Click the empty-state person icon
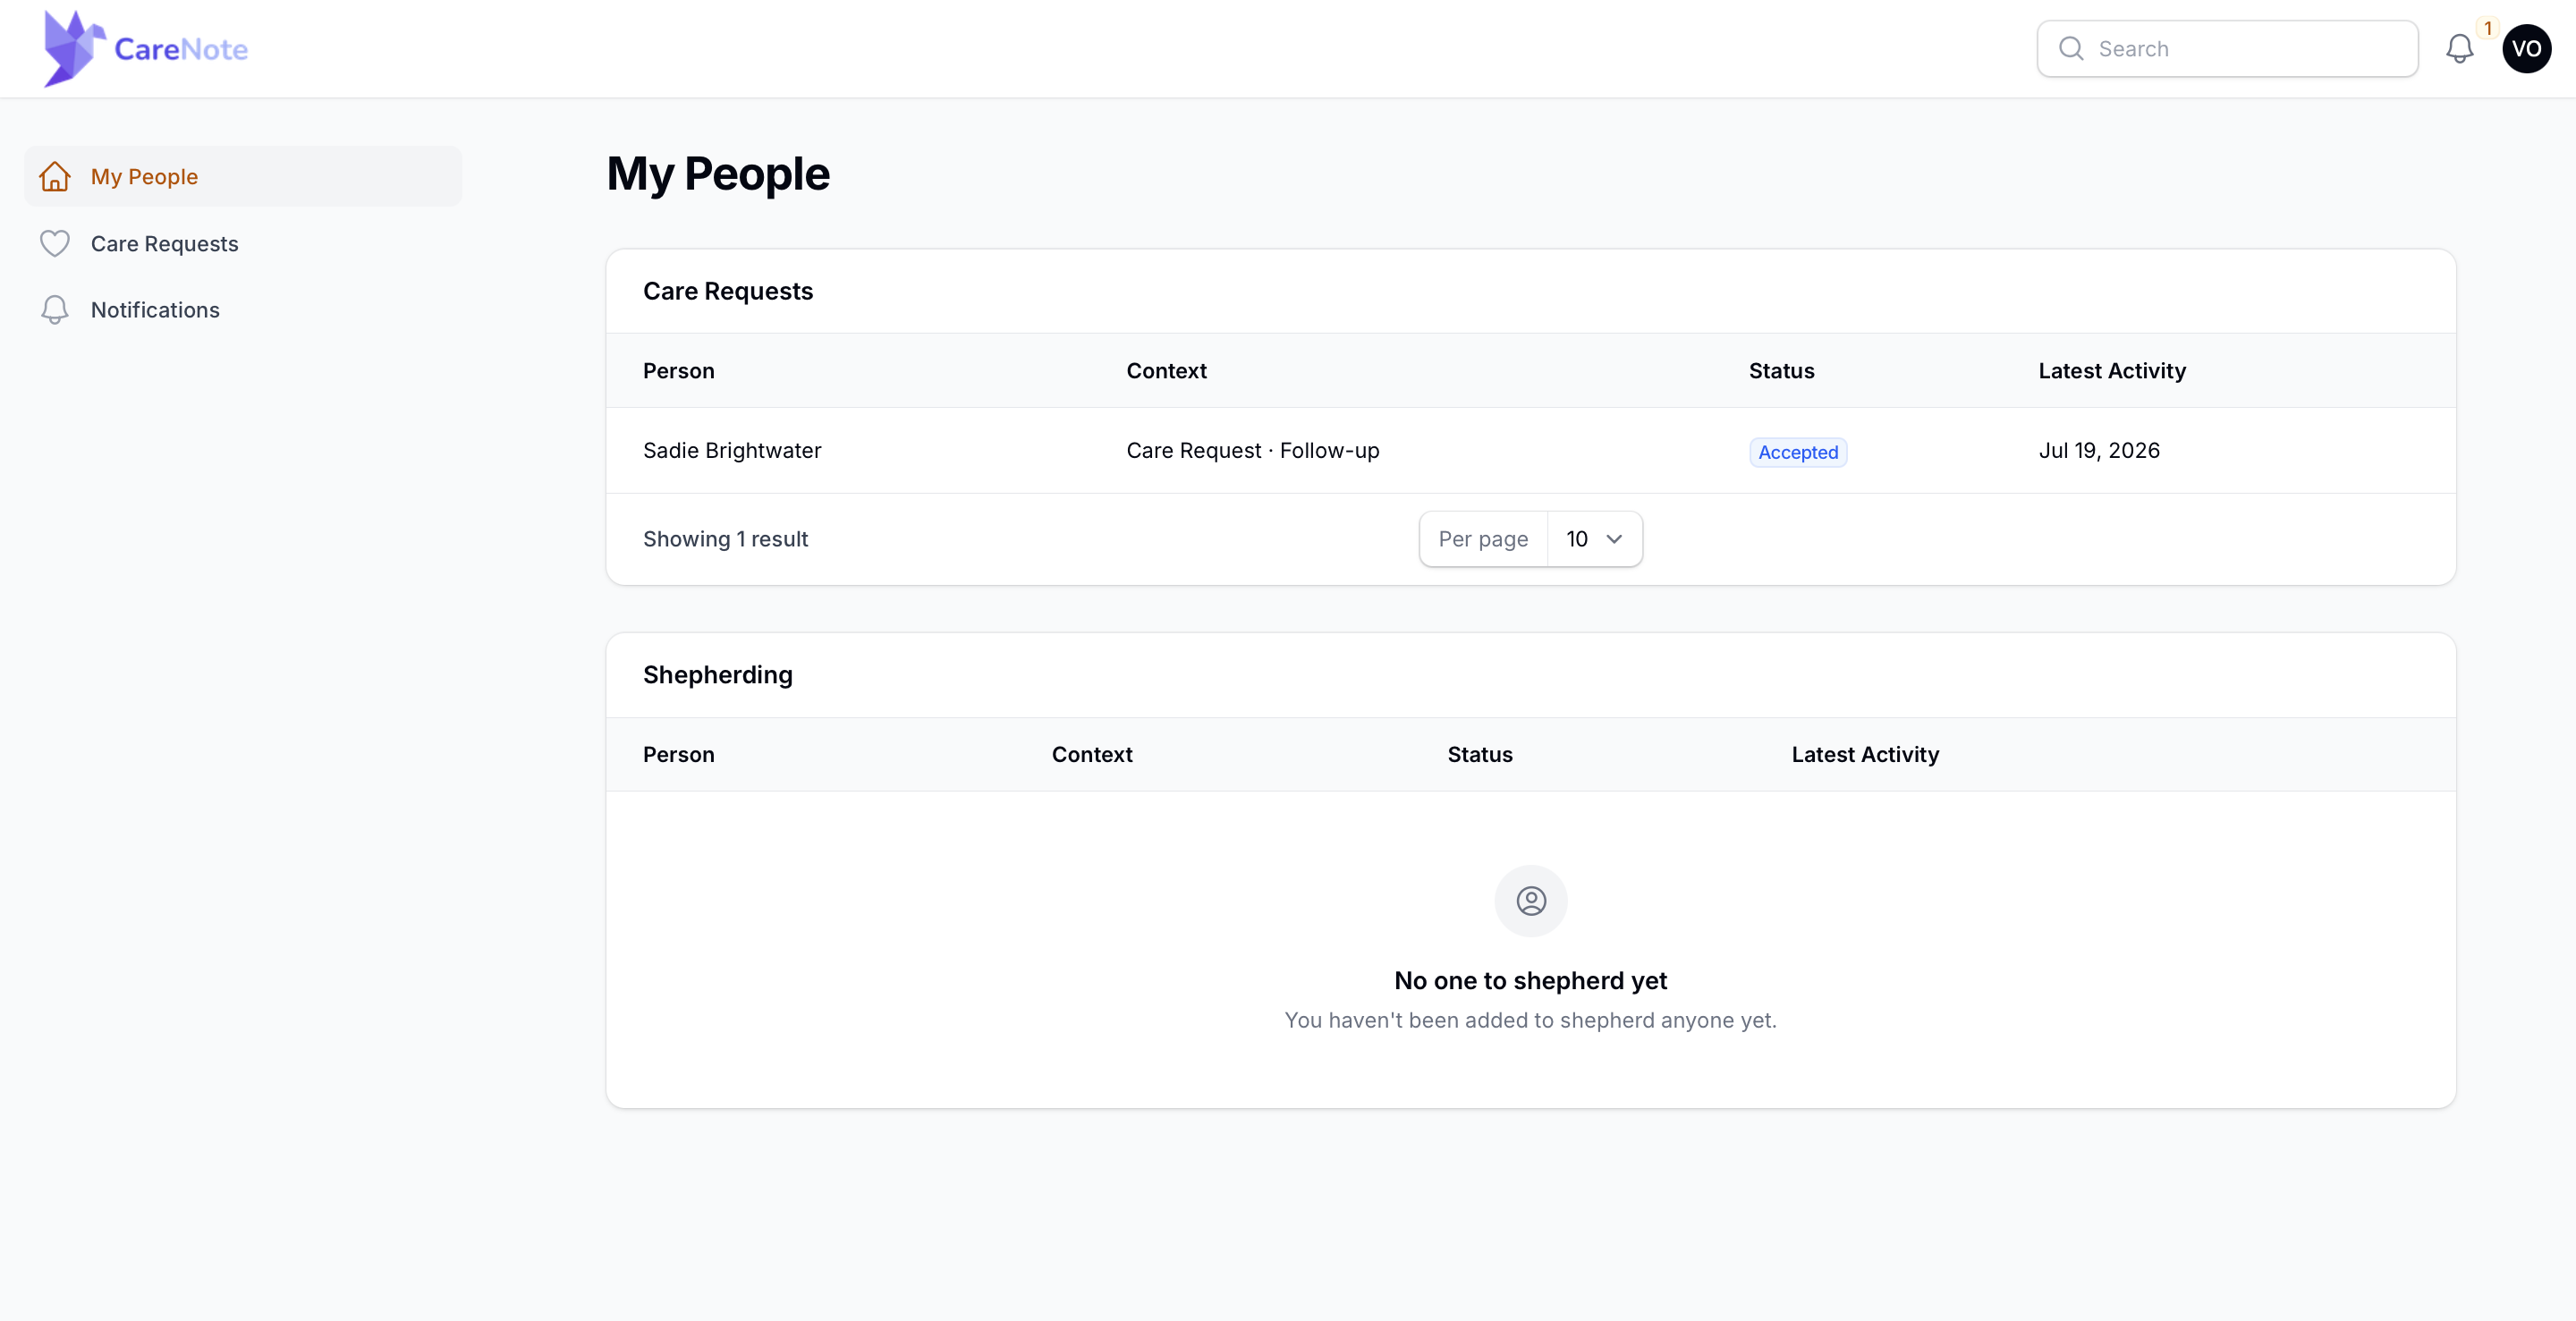 click(1531, 901)
